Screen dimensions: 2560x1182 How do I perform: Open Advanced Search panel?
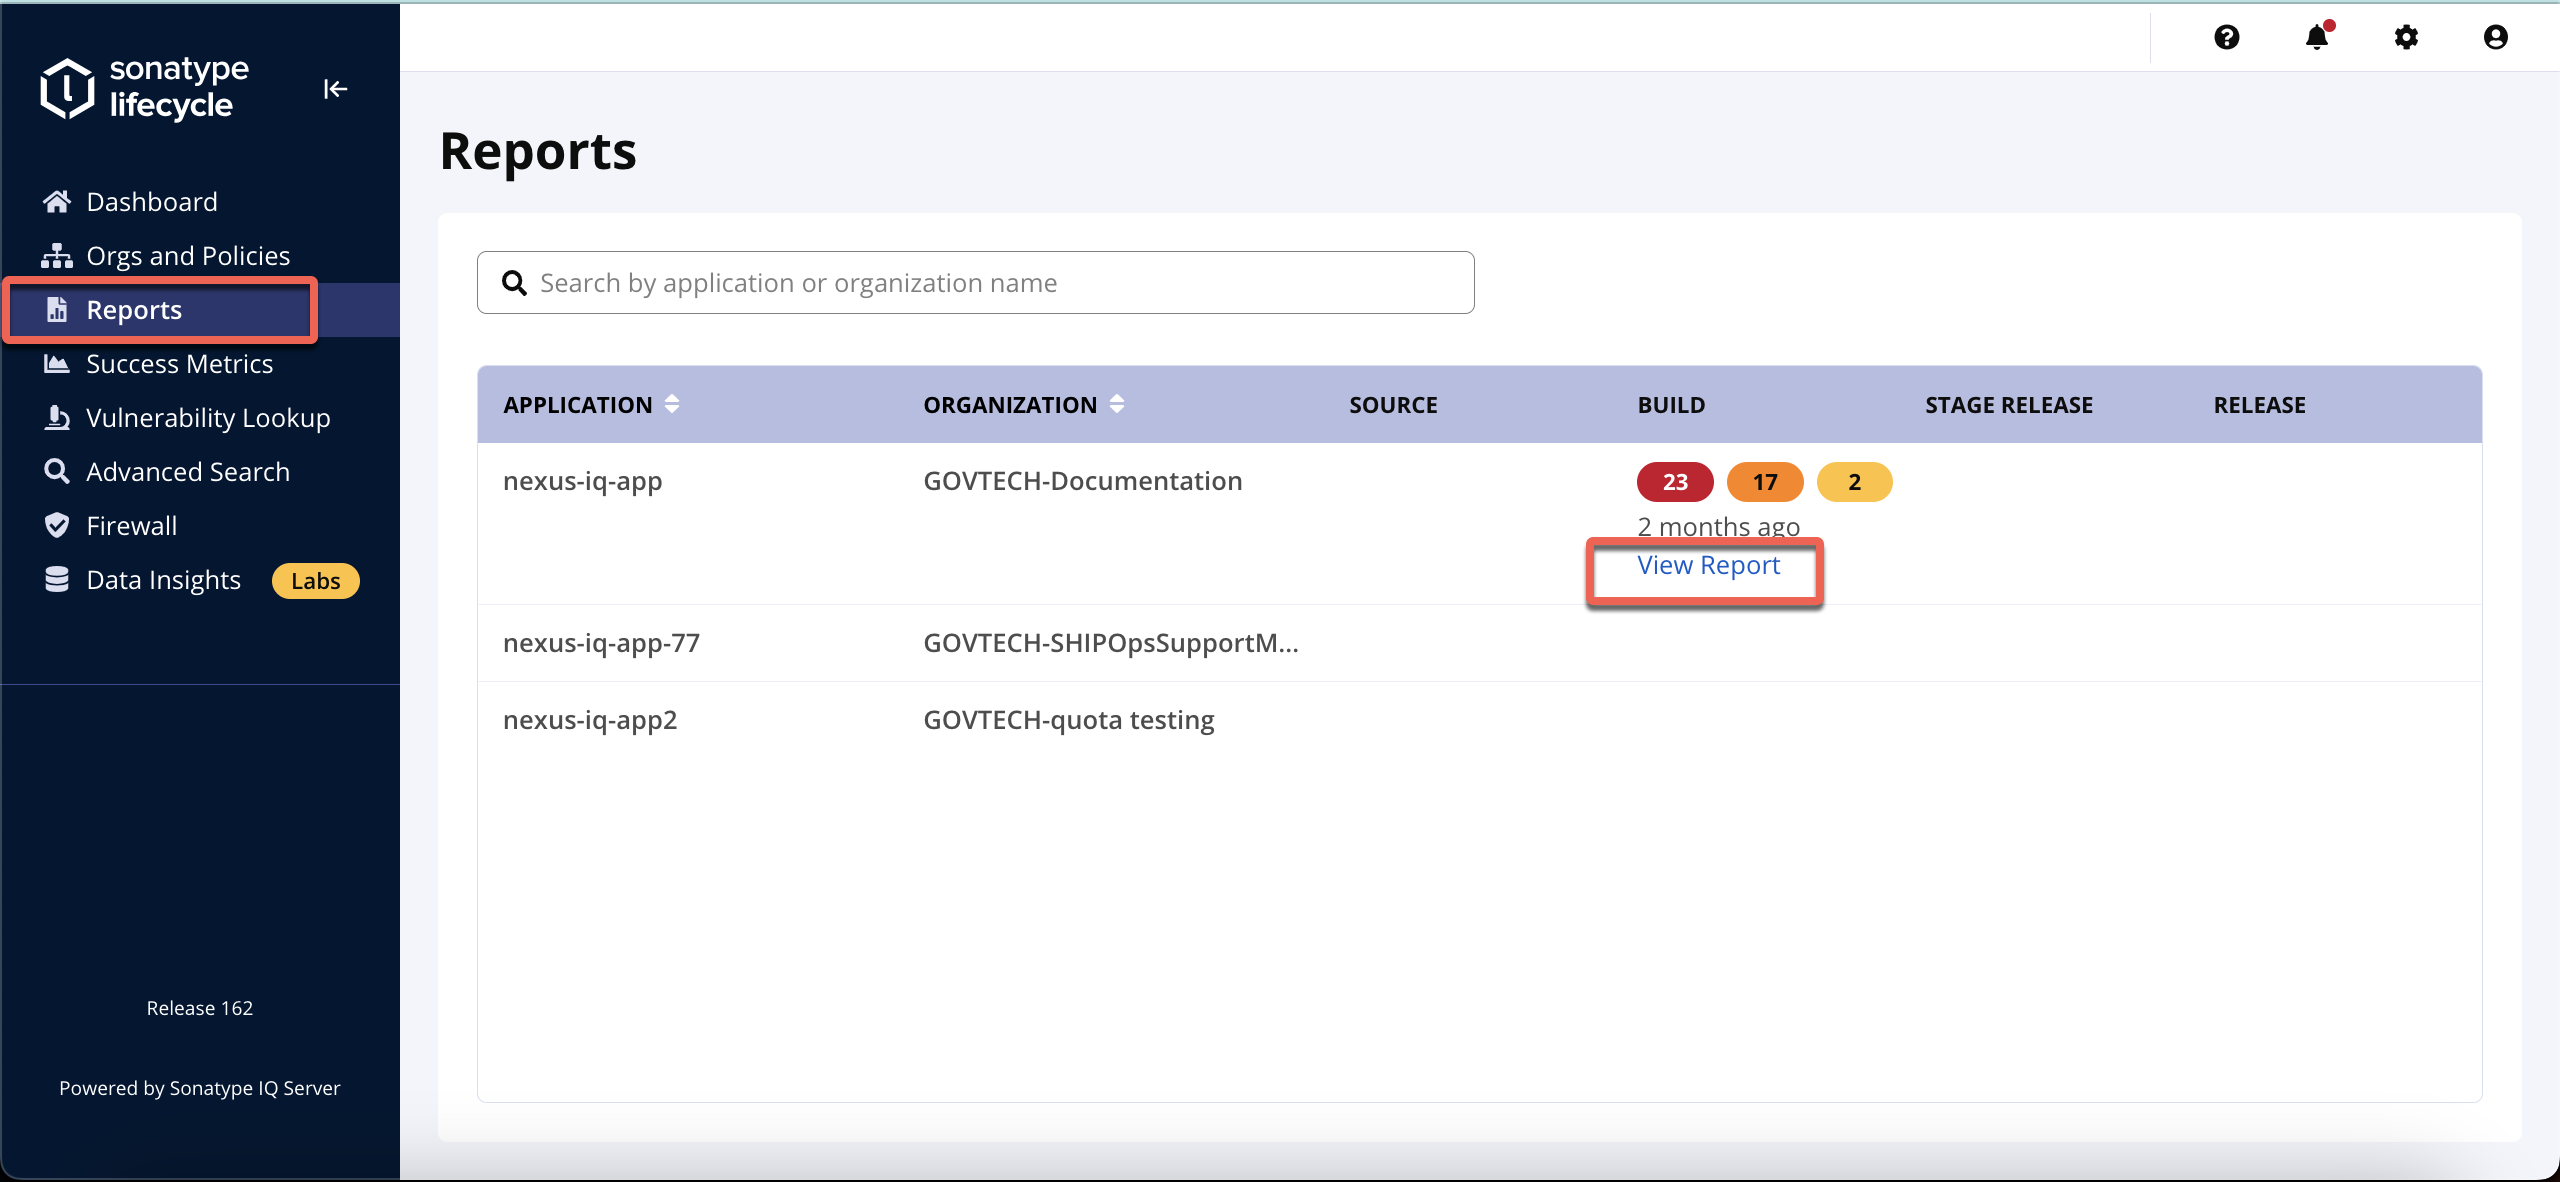(x=188, y=472)
